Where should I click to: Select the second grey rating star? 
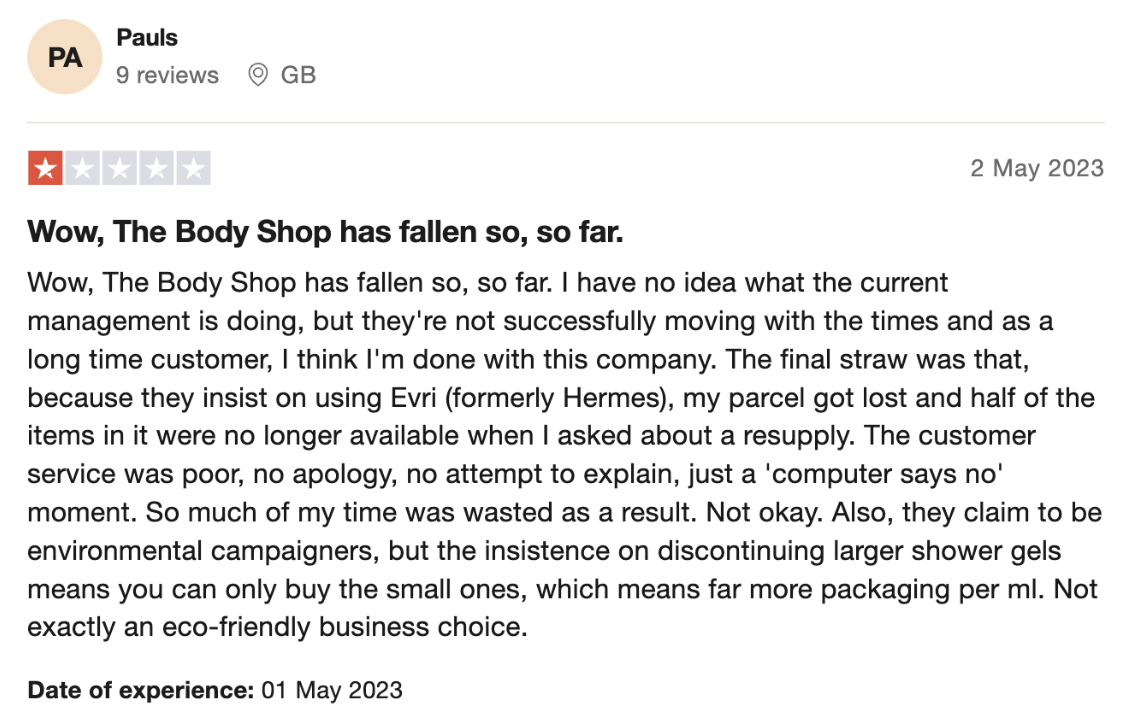[83, 168]
